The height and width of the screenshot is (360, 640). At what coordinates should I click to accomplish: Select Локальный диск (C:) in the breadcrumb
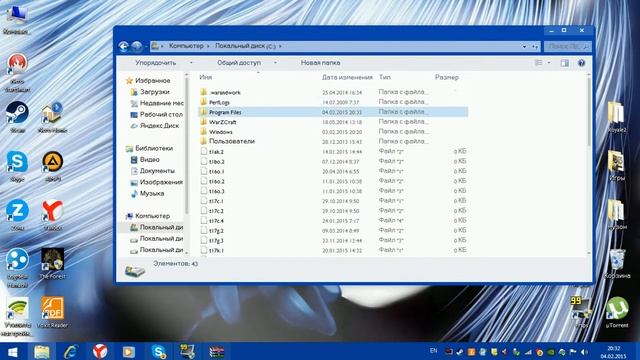point(246,46)
